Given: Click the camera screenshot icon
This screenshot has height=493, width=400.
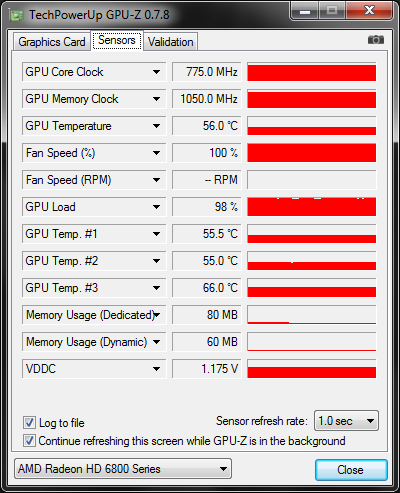Looking at the screenshot, I should (376, 40).
